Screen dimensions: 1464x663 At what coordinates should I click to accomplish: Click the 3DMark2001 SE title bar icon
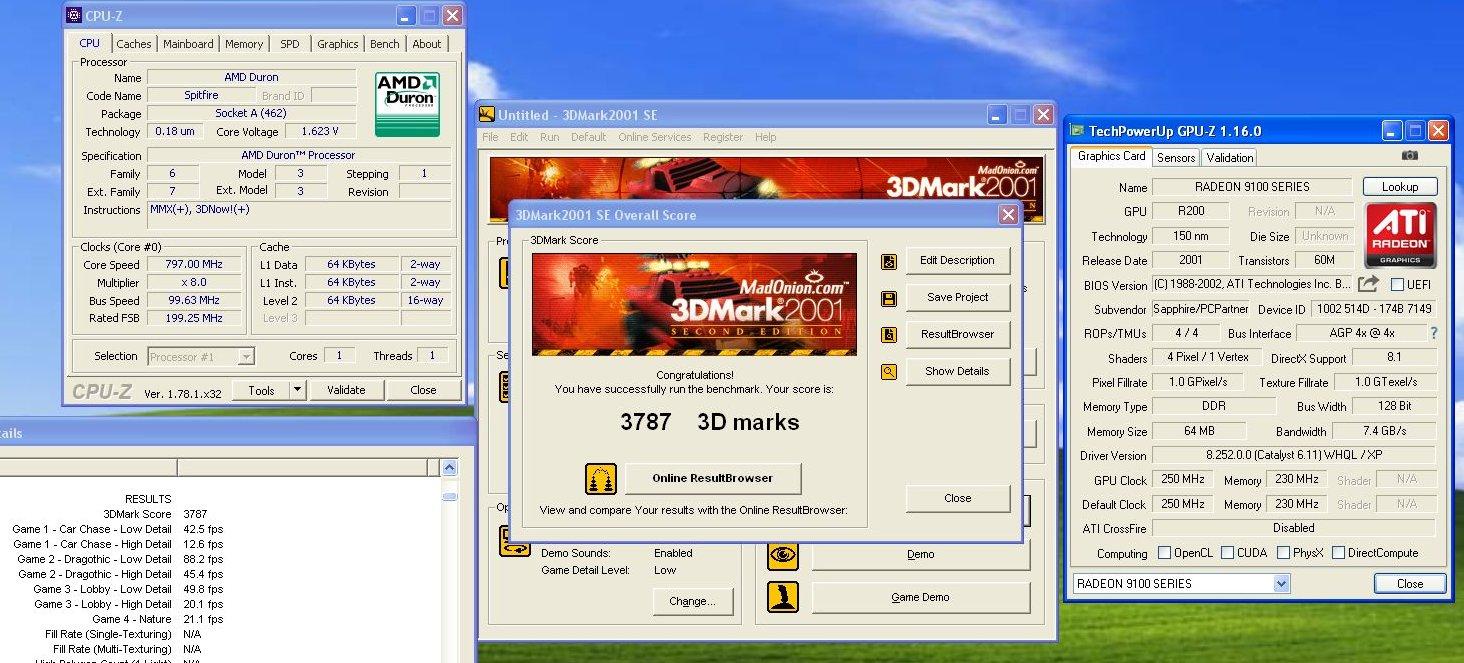point(487,114)
